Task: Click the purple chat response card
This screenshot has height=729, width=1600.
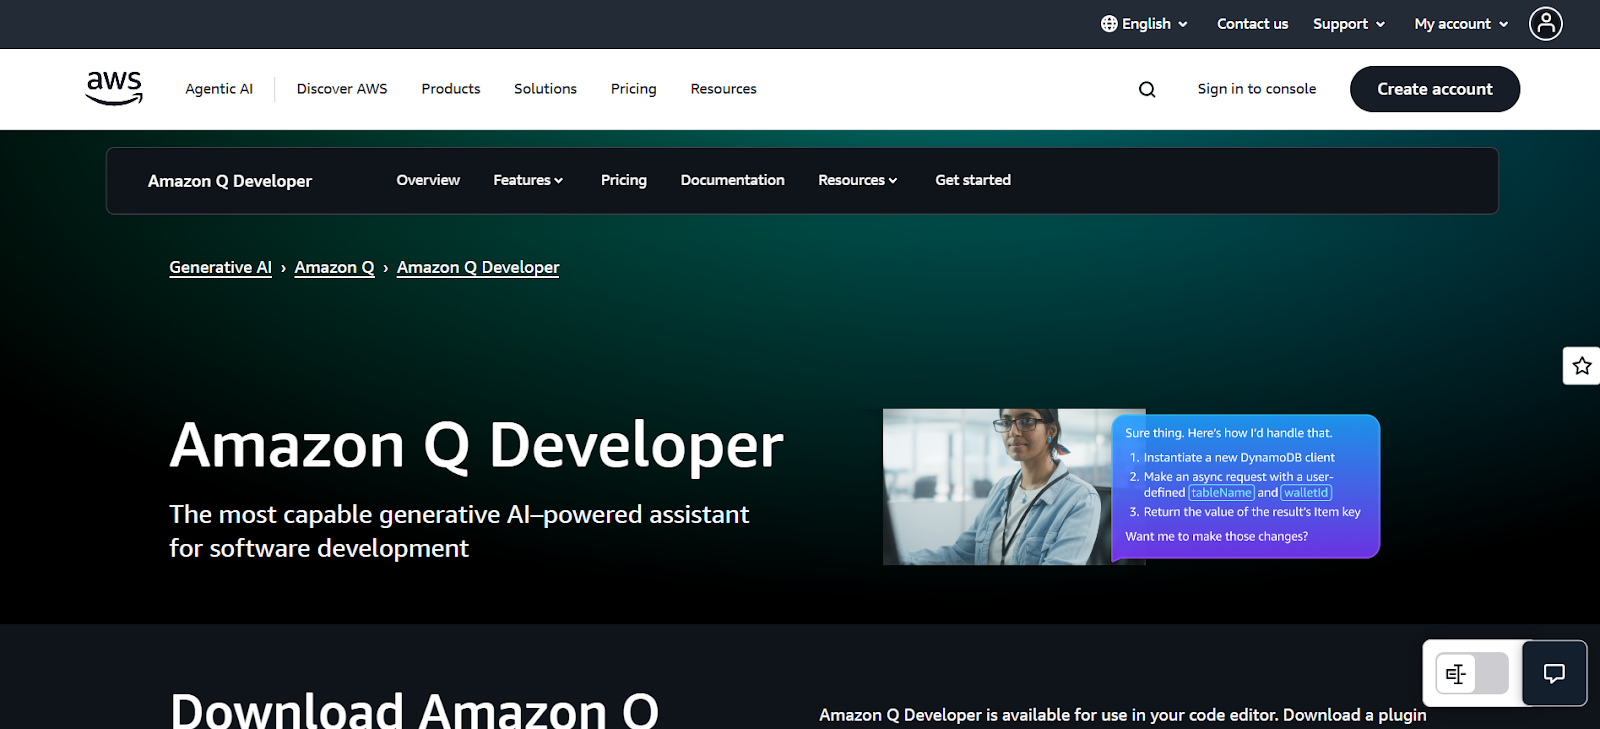Action: 1246,486
